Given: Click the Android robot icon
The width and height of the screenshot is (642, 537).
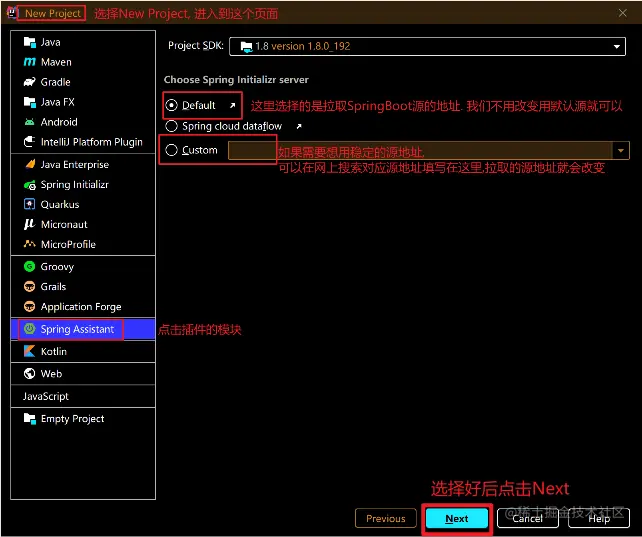Looking at the screenshot, I should click(x=29, y=122).
